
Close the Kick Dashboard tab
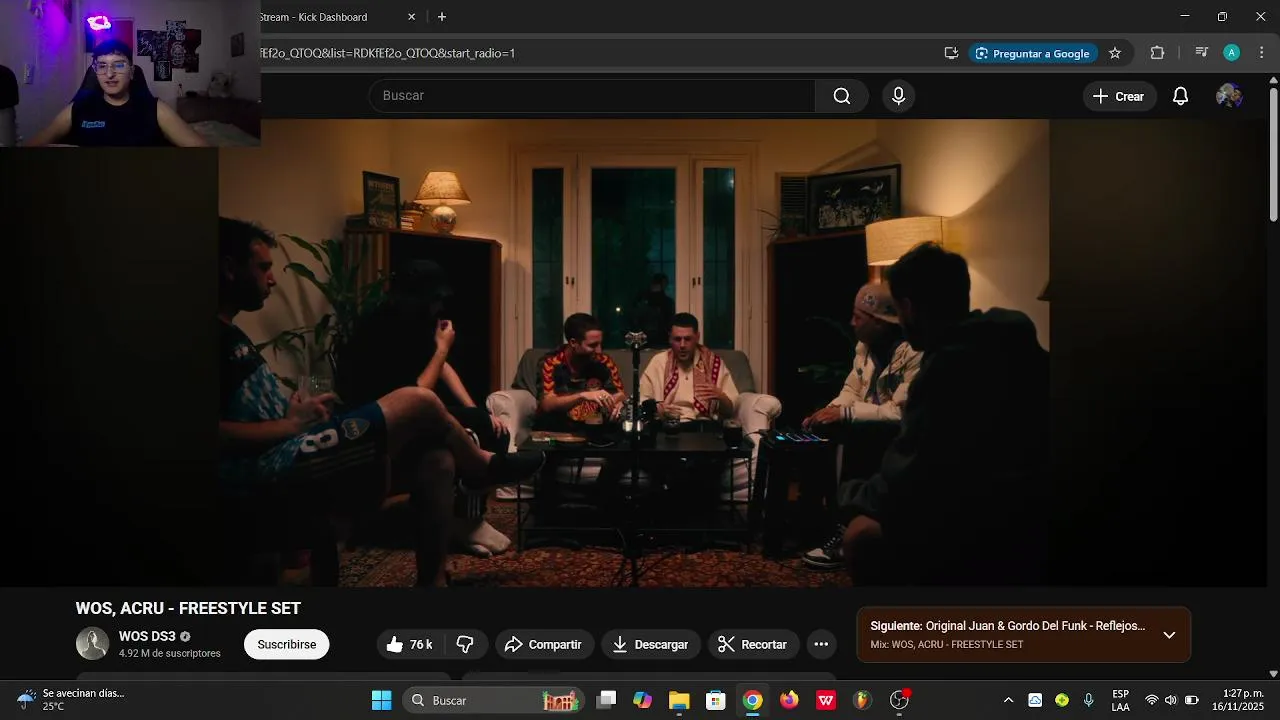pyautogui.click(x=411, y=17)
